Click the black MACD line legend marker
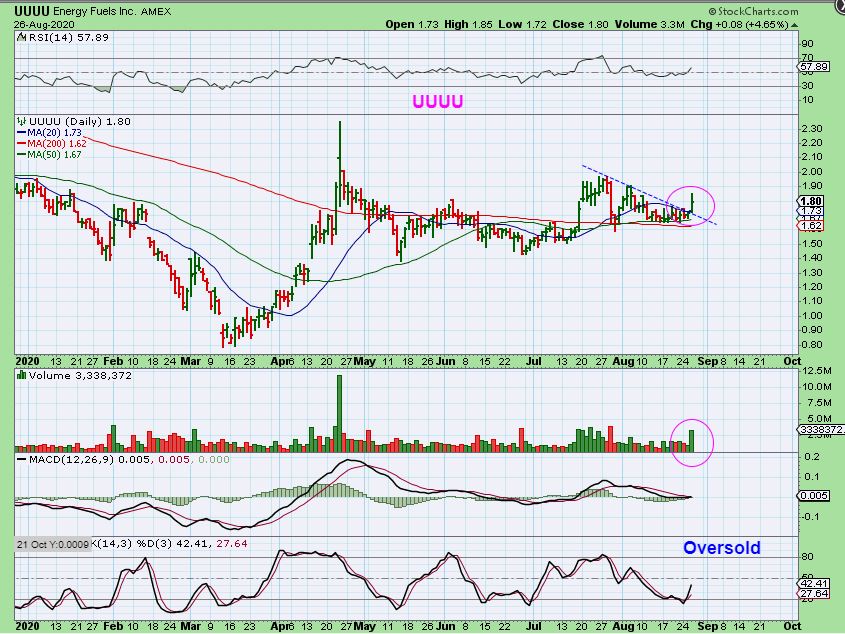The image size is (845, 634). pos(22,460)
